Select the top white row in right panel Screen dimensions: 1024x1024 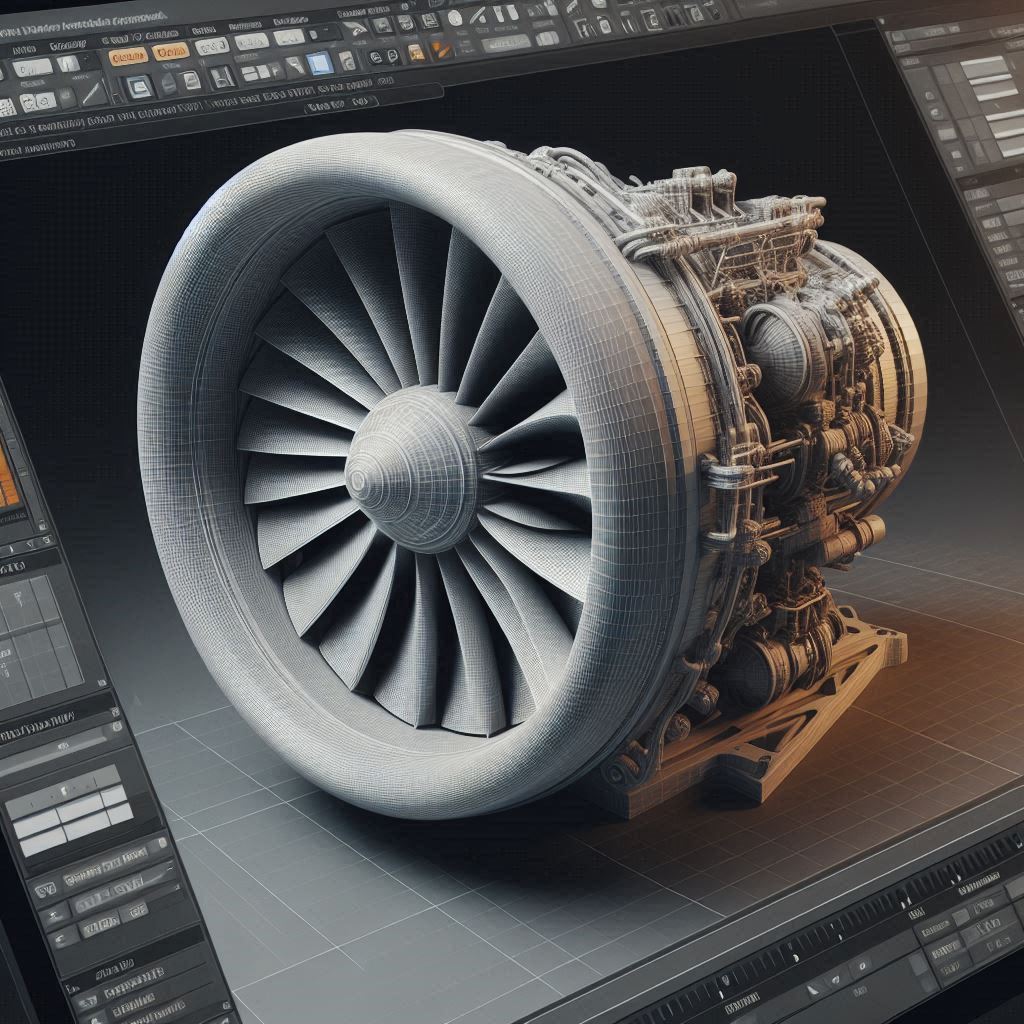point(984,66)
